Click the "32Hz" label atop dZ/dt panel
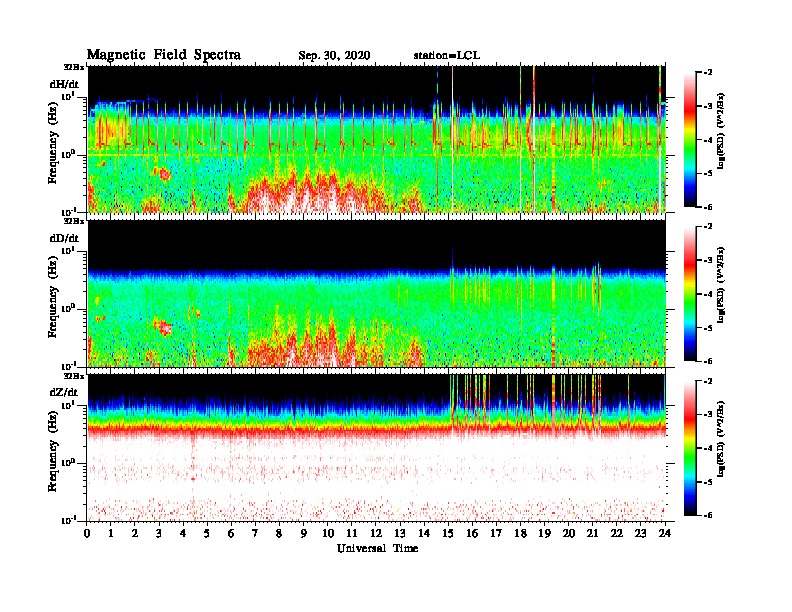The width and height of the screenshot is (792, 612). coord(74,375)
